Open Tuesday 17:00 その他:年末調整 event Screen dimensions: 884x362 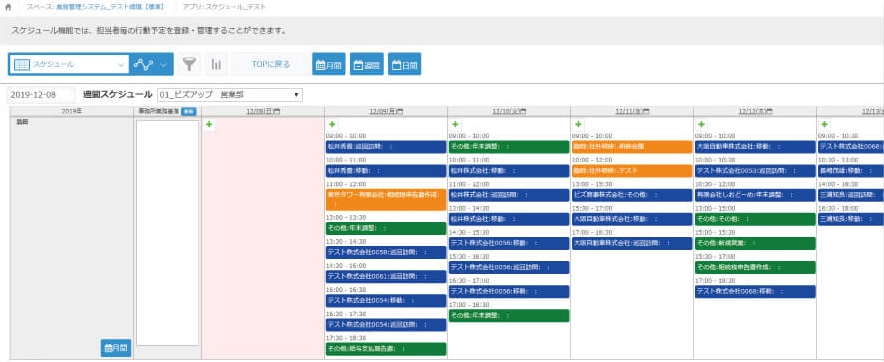tap(509, 316)
